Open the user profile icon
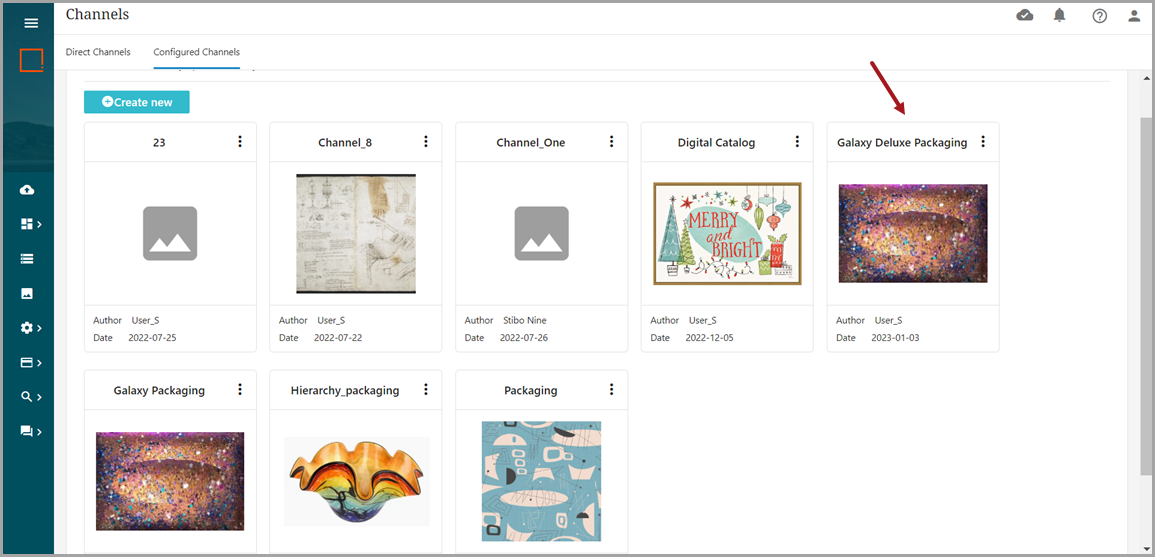Viewport: 1155px width, 557px height. (1134, 16)
